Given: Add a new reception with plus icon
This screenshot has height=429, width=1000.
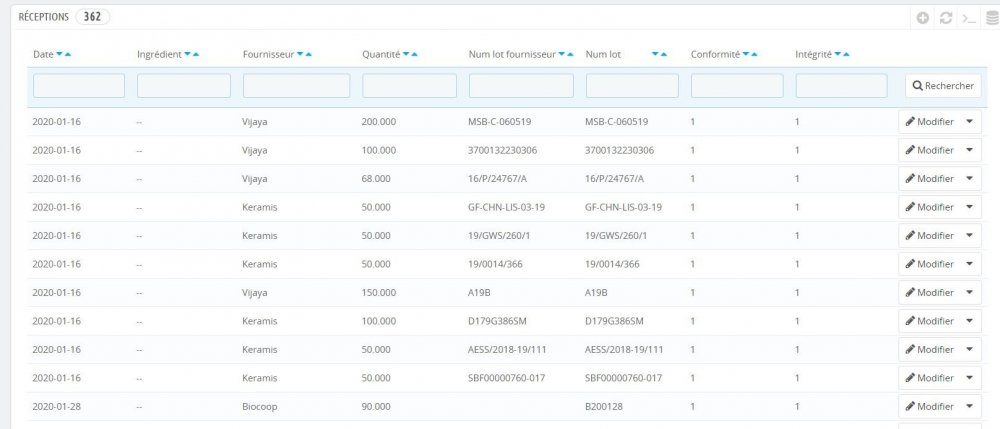Looking at the screenshot, I should click(x=922, y=18).
